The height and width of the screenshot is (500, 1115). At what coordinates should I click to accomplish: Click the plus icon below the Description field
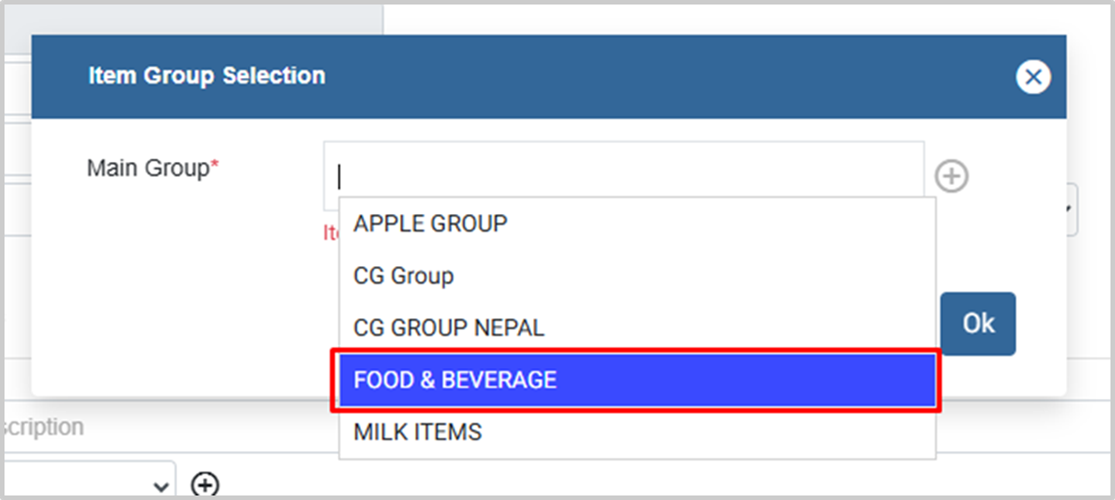point(205,485)
